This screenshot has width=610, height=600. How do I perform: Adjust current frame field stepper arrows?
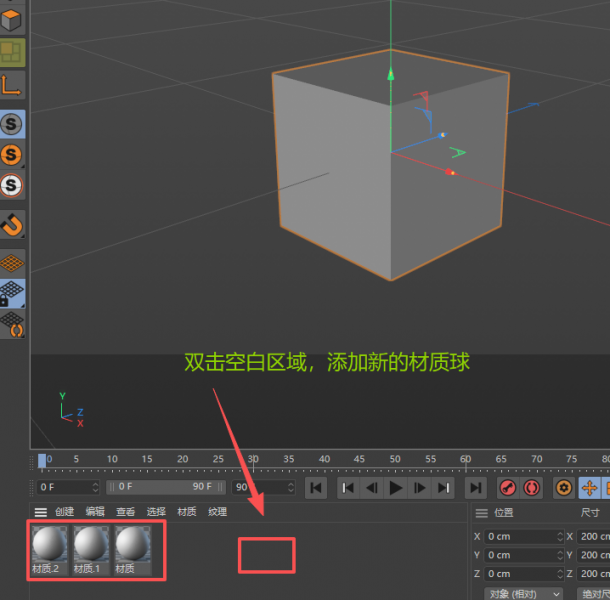point(96,487)
